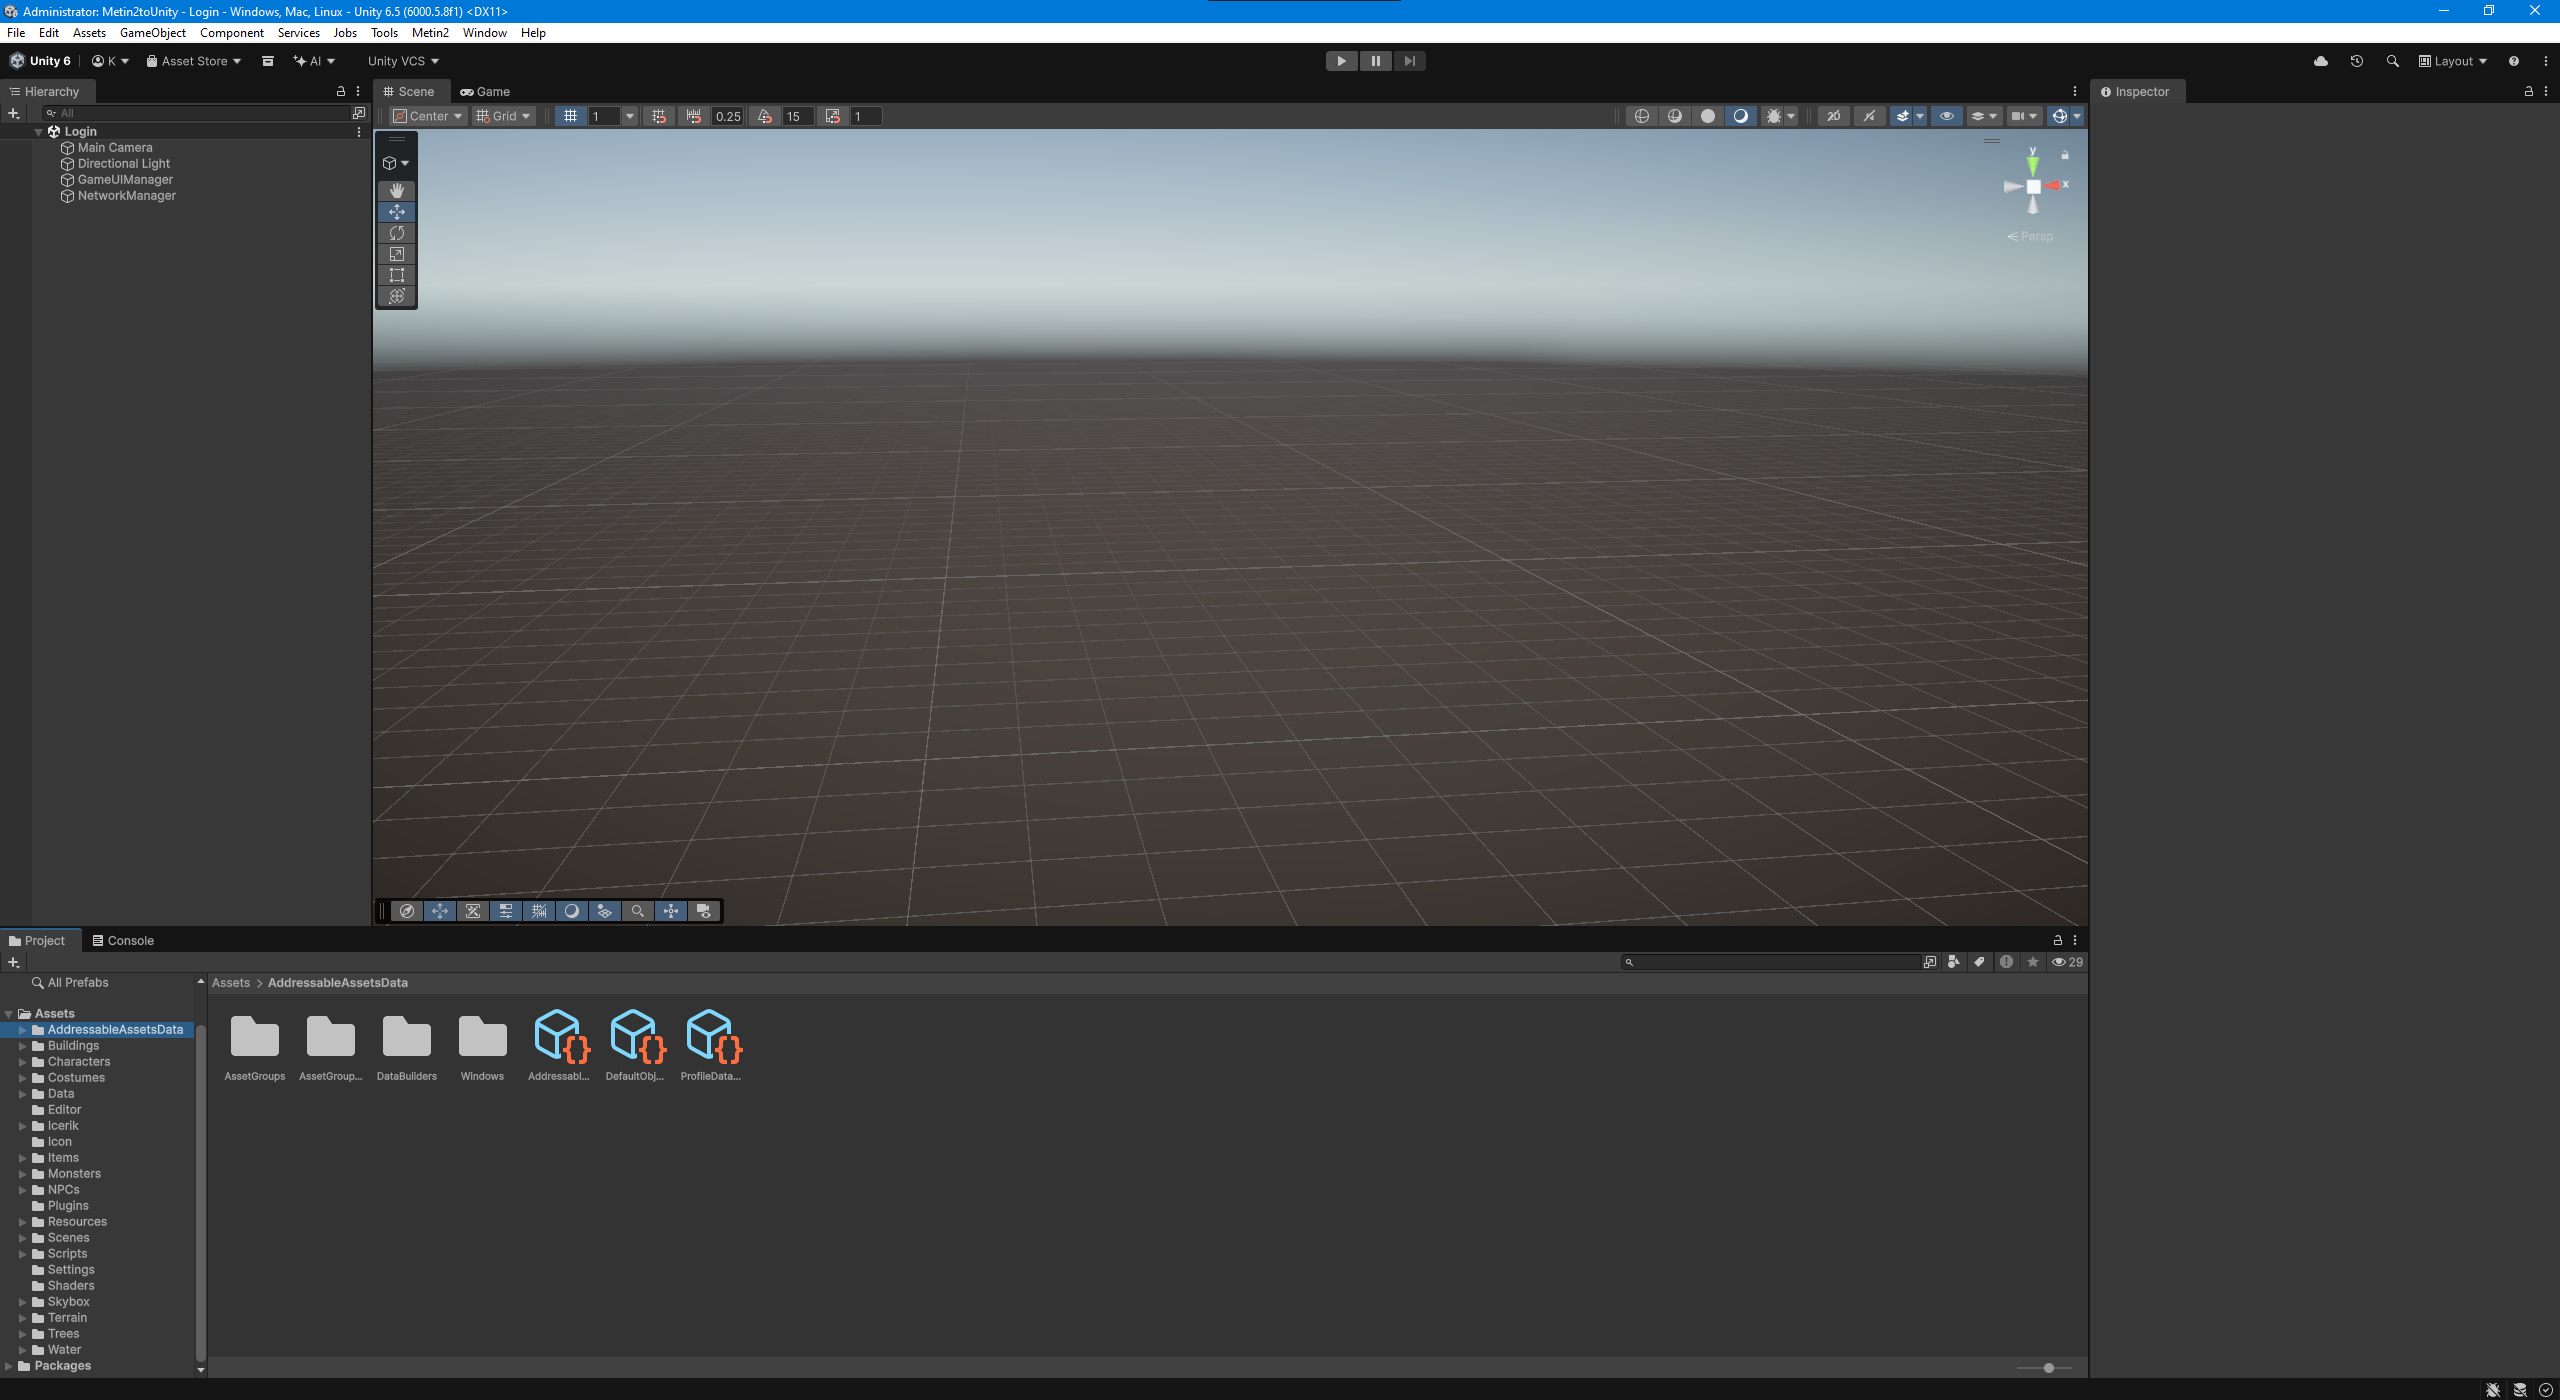The width and height of the screenshot is (2560, 1400).
Task: Open the global search magnifier icon
Action: click(2393, 61)
